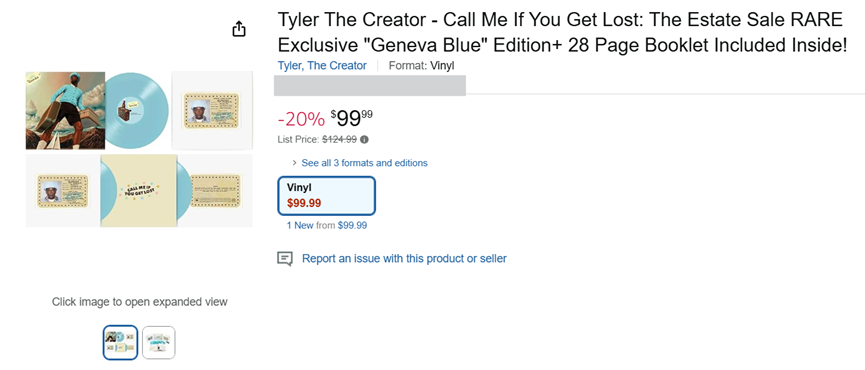The height and width of the screenshot is (370, 865).
Task: Click the List Price info icon
Action: pyautogui.click(x=364, y=140)
